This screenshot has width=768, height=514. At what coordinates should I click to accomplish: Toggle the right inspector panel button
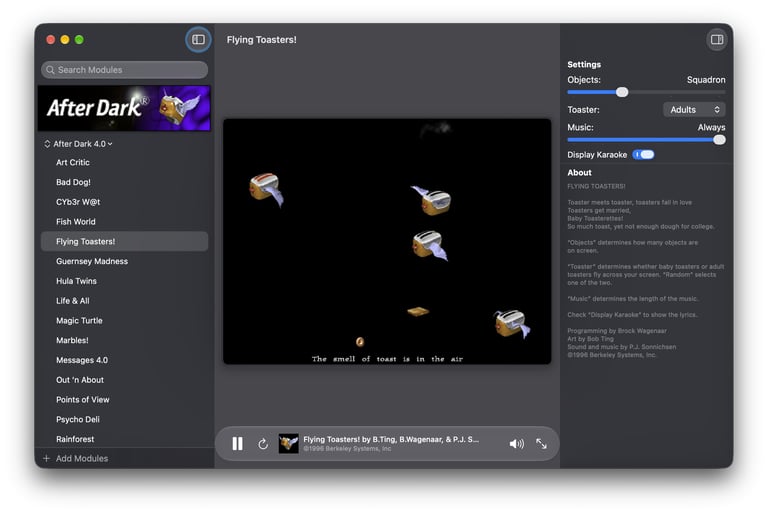click(717, 40)
